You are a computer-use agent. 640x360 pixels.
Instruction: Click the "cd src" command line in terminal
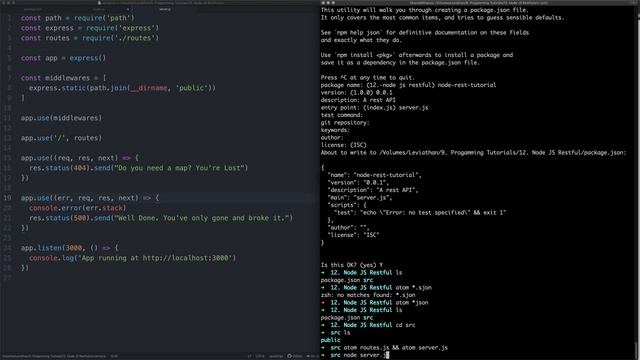point(368,325)
